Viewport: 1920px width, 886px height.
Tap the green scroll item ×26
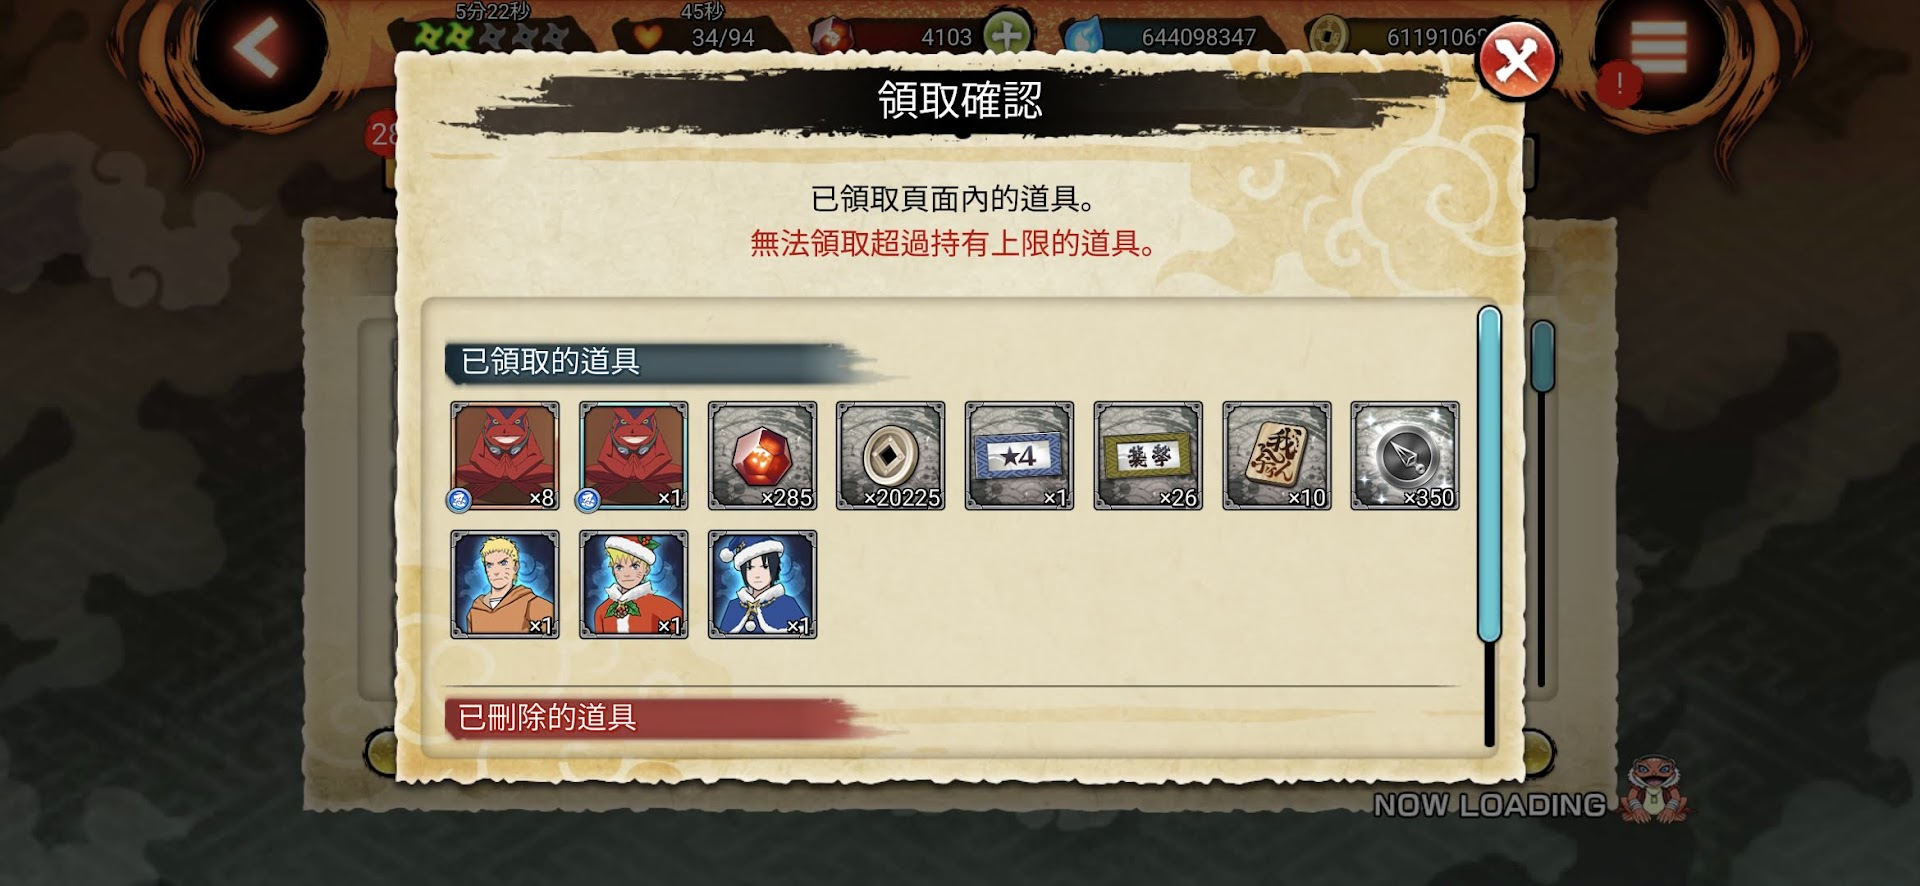point(1148,456)
